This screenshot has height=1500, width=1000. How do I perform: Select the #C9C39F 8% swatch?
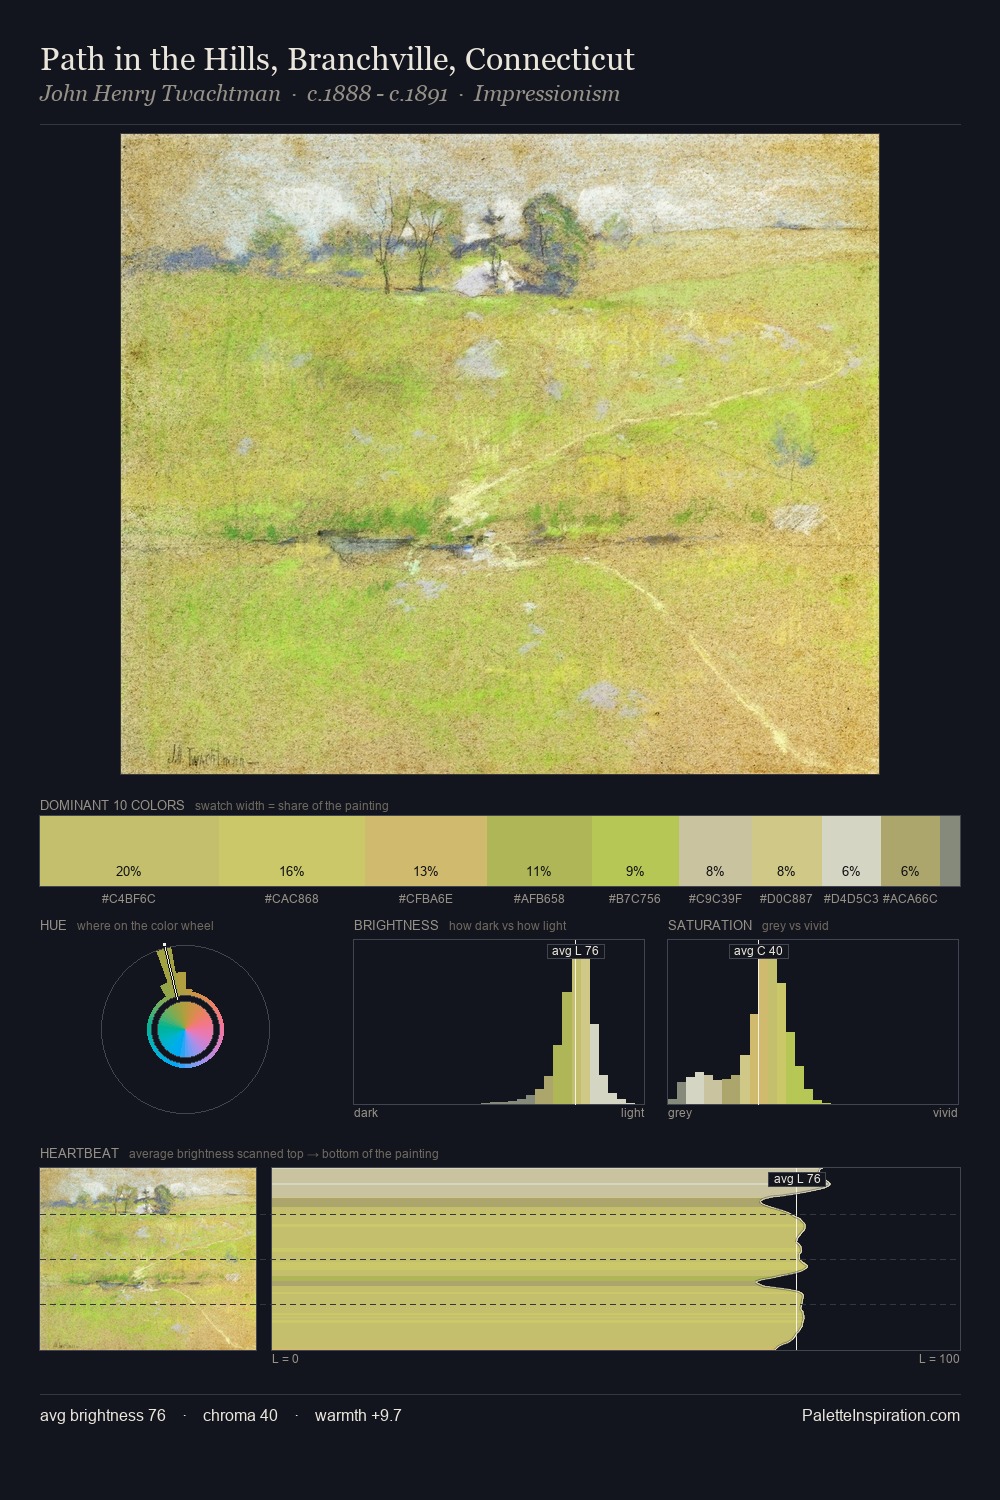715,851
